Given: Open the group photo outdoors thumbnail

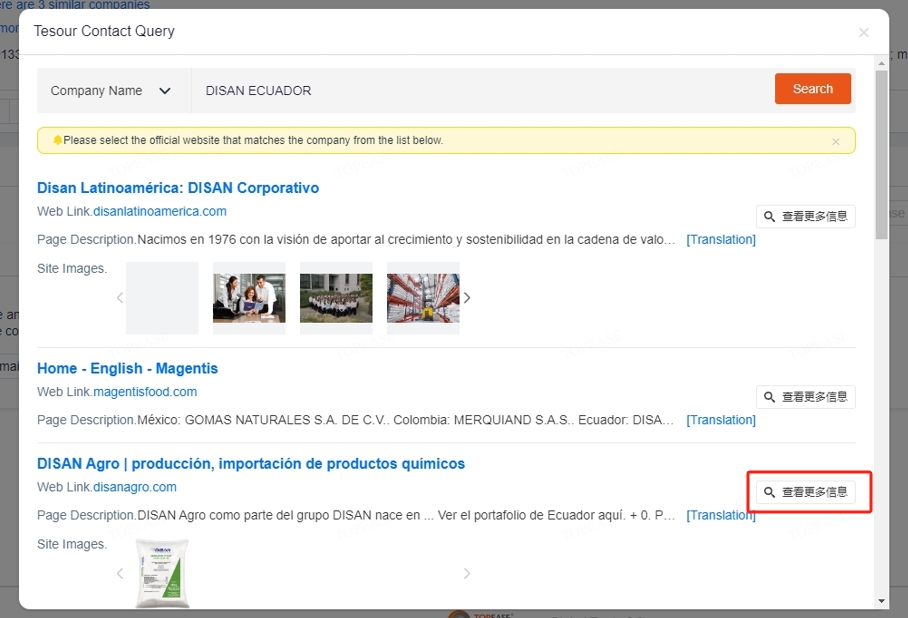Looking at the screenshot, I should coord(336,298).
